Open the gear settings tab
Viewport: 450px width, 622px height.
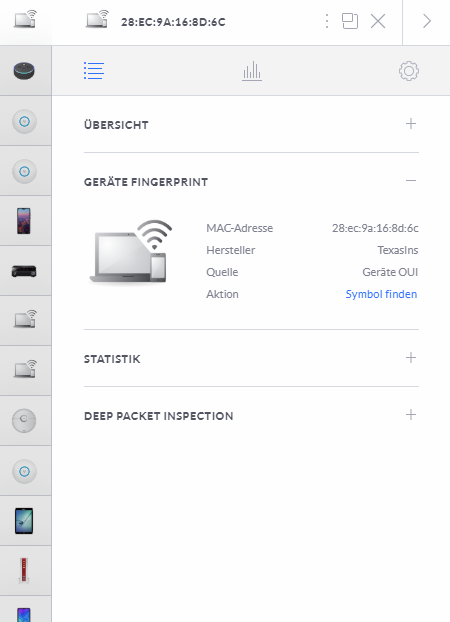pos(409,71)
